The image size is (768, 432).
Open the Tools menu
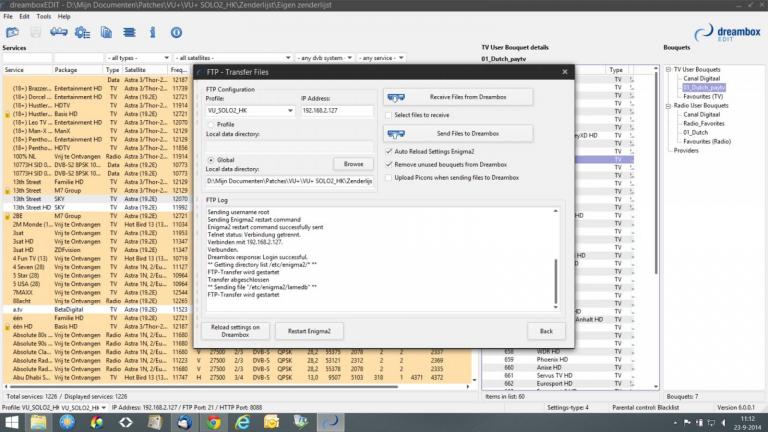(x=45, y=17)
